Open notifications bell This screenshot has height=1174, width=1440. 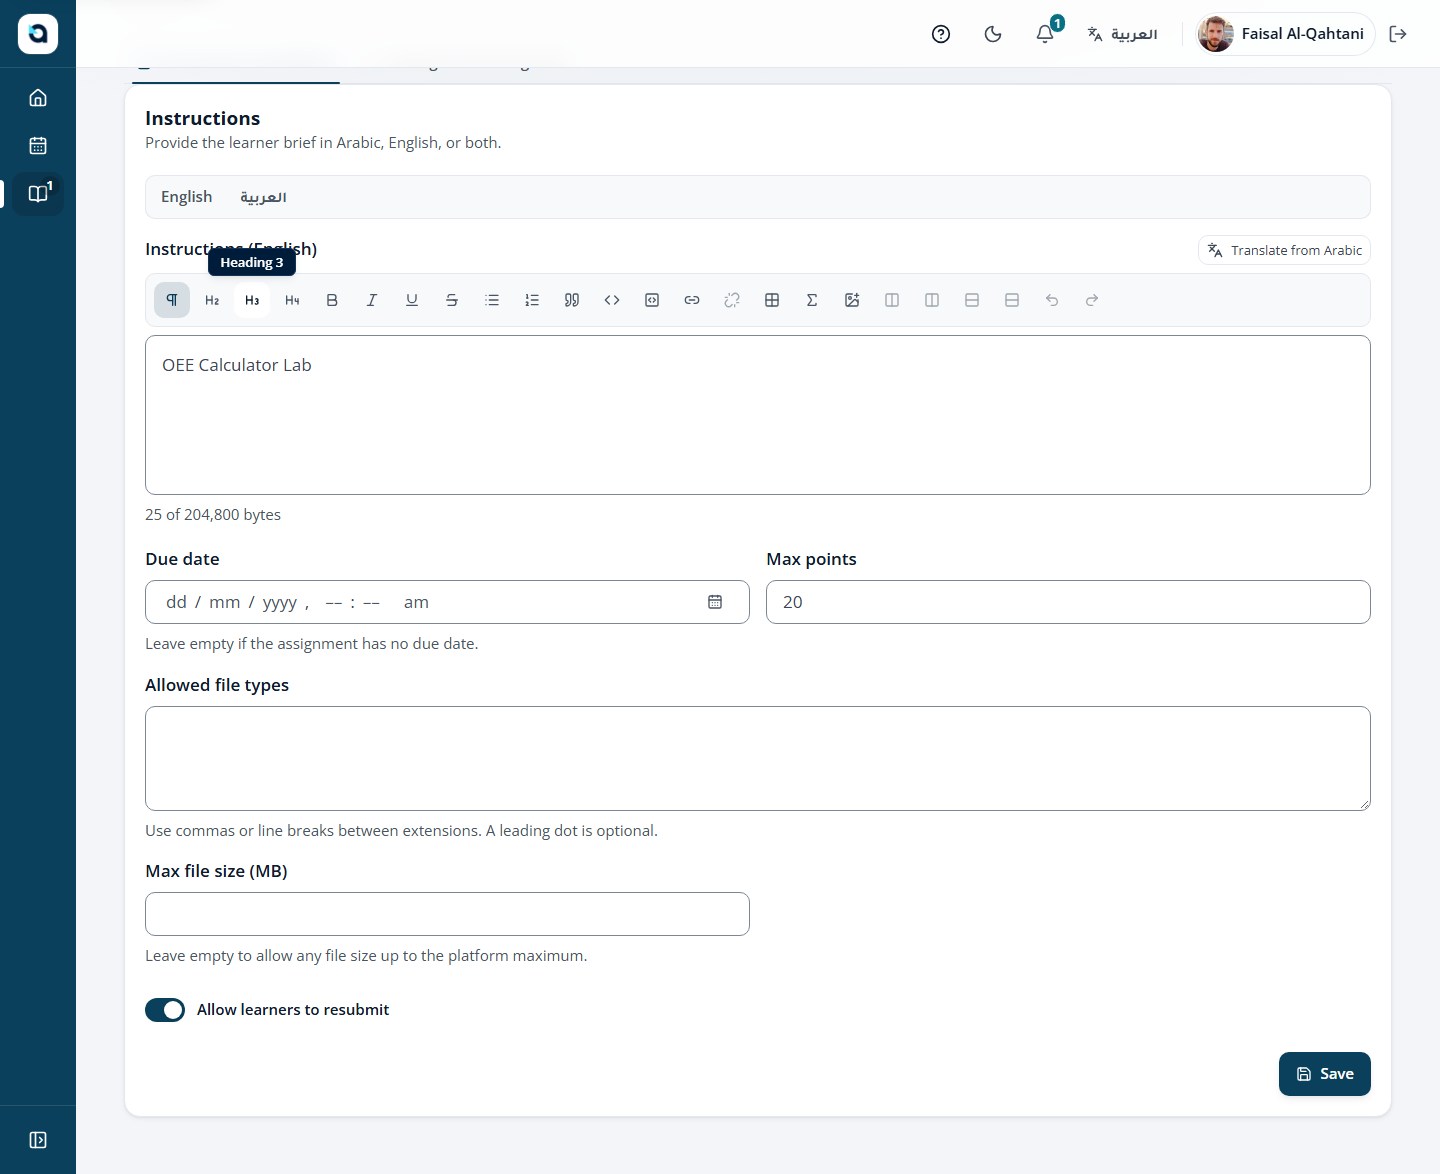click(x=1045, y=34)
